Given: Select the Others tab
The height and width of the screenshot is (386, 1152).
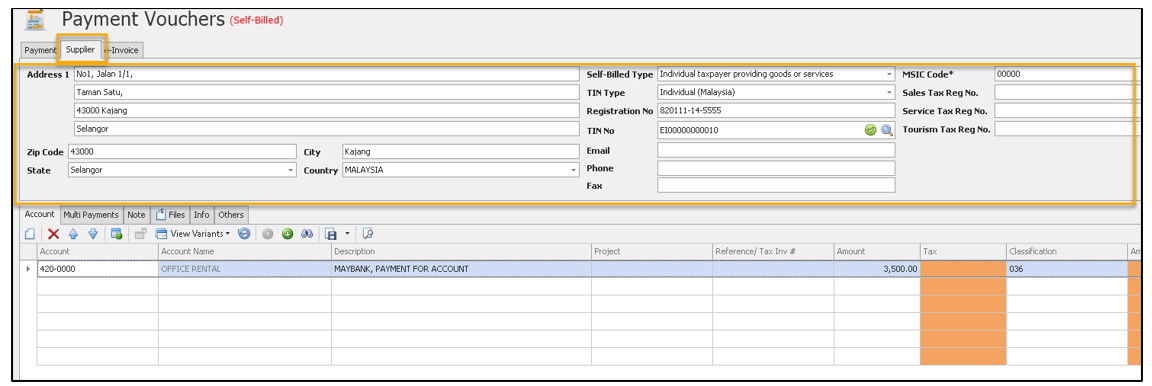Looking at the screenshot, I should (x=231, y=215).
